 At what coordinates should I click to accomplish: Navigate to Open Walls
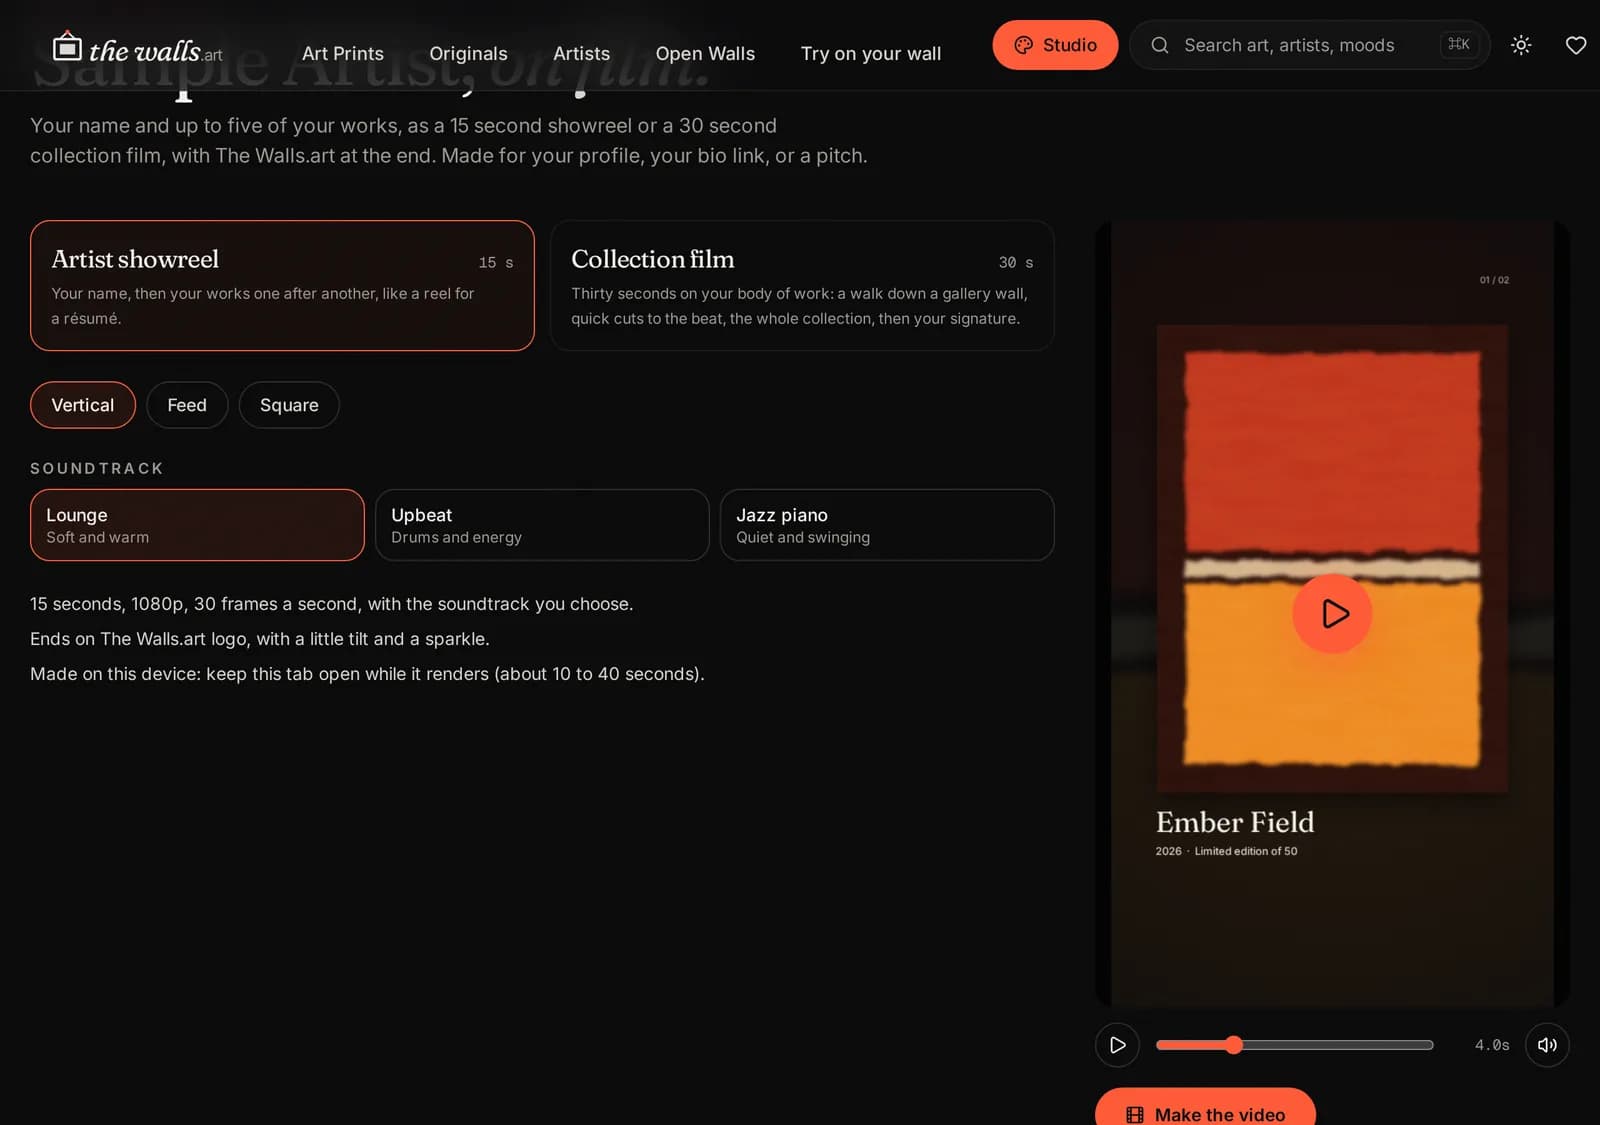click(x=705, y=54)
